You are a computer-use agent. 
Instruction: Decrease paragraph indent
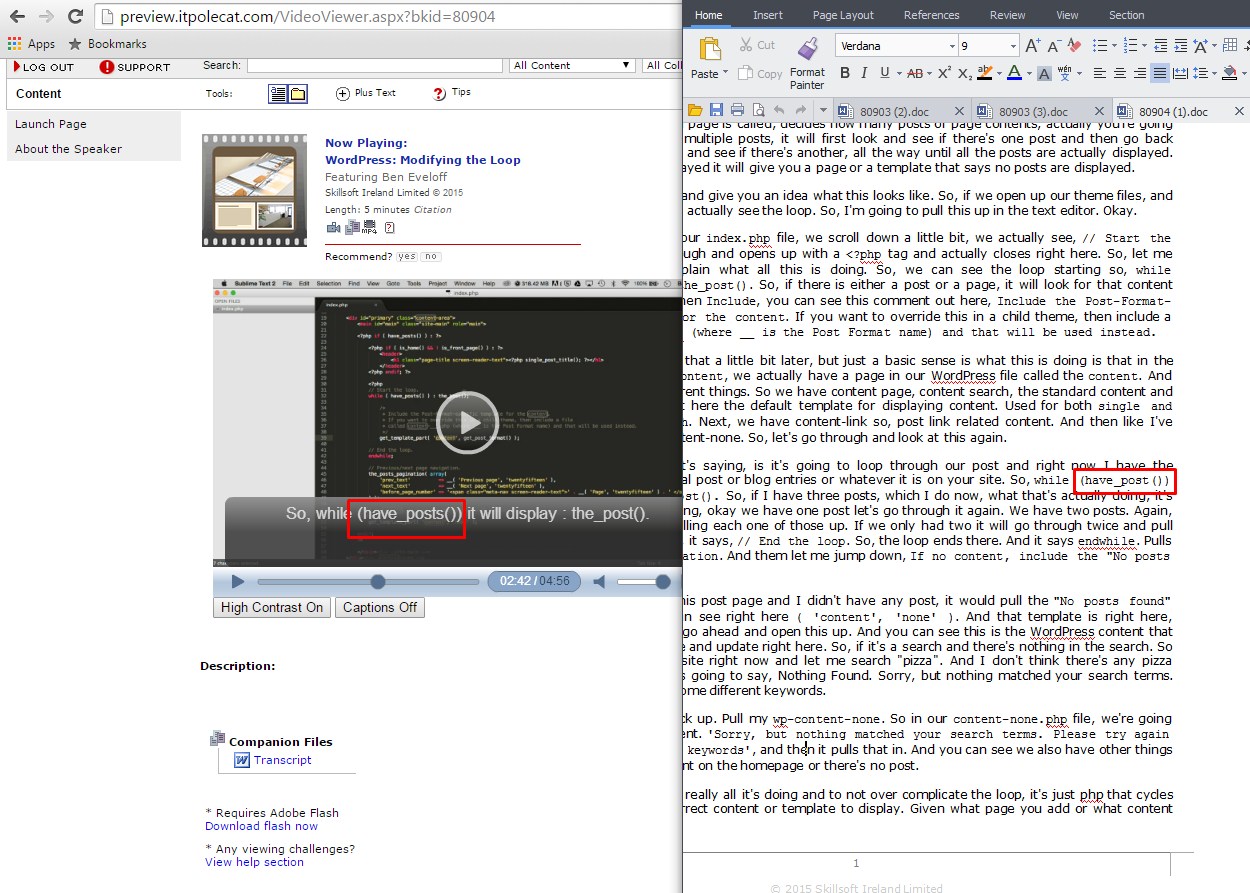1160,46
